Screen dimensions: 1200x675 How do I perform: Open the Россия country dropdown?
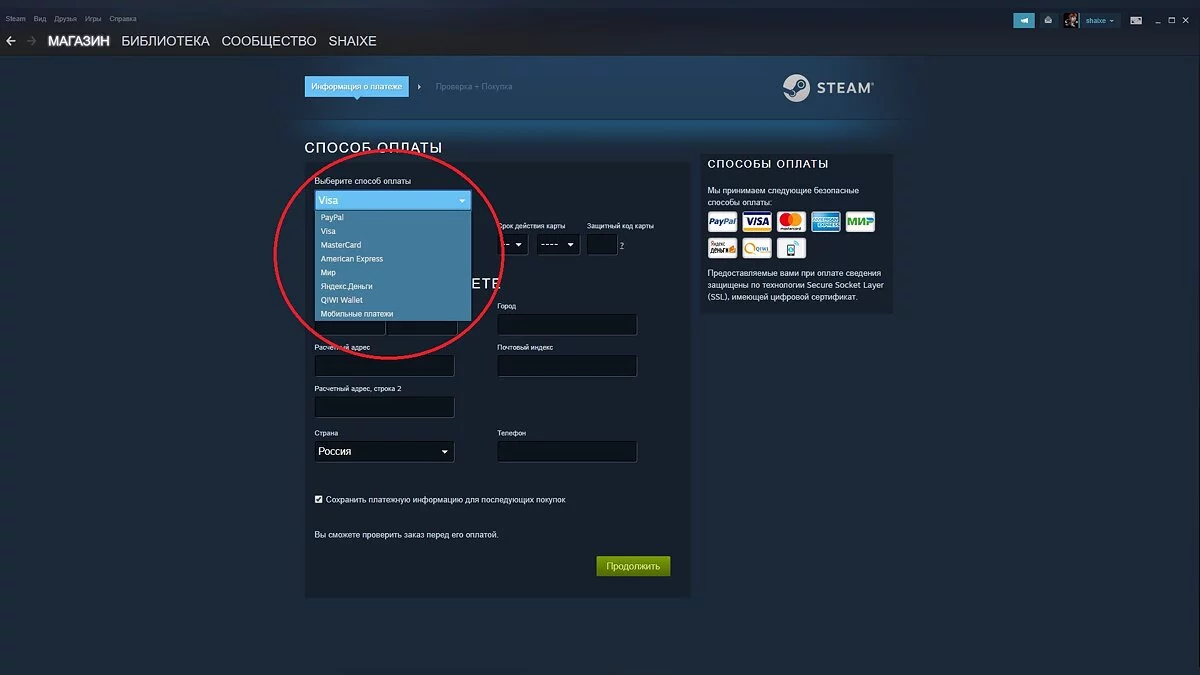coord(384,451)
